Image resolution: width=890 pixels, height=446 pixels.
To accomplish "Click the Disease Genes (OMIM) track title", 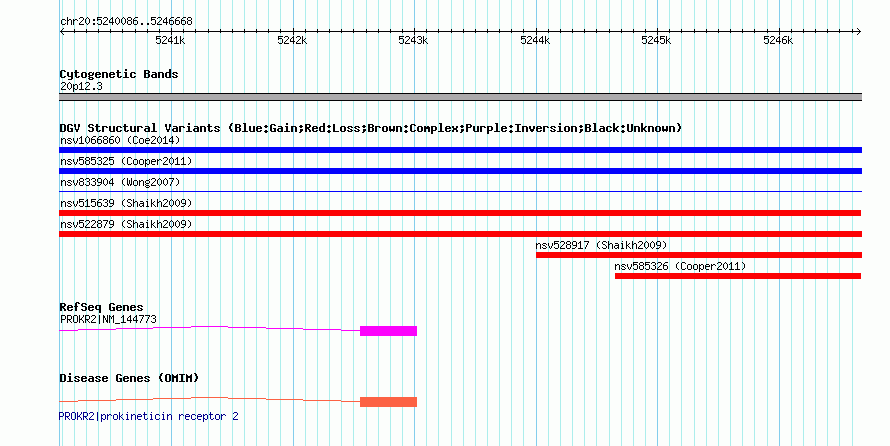I will 129,378.
